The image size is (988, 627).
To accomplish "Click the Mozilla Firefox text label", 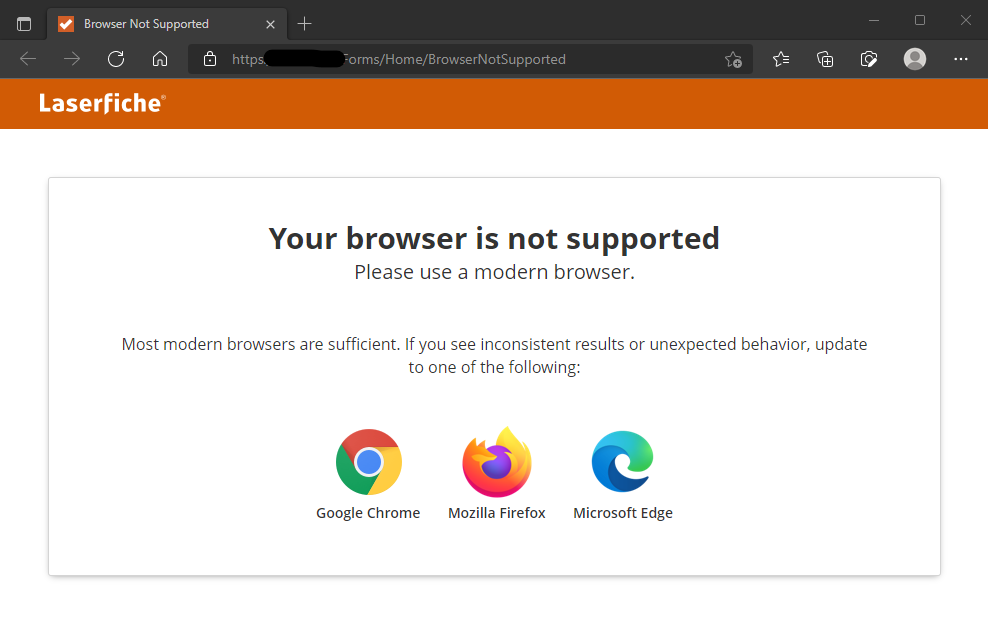I will (497, 513).
